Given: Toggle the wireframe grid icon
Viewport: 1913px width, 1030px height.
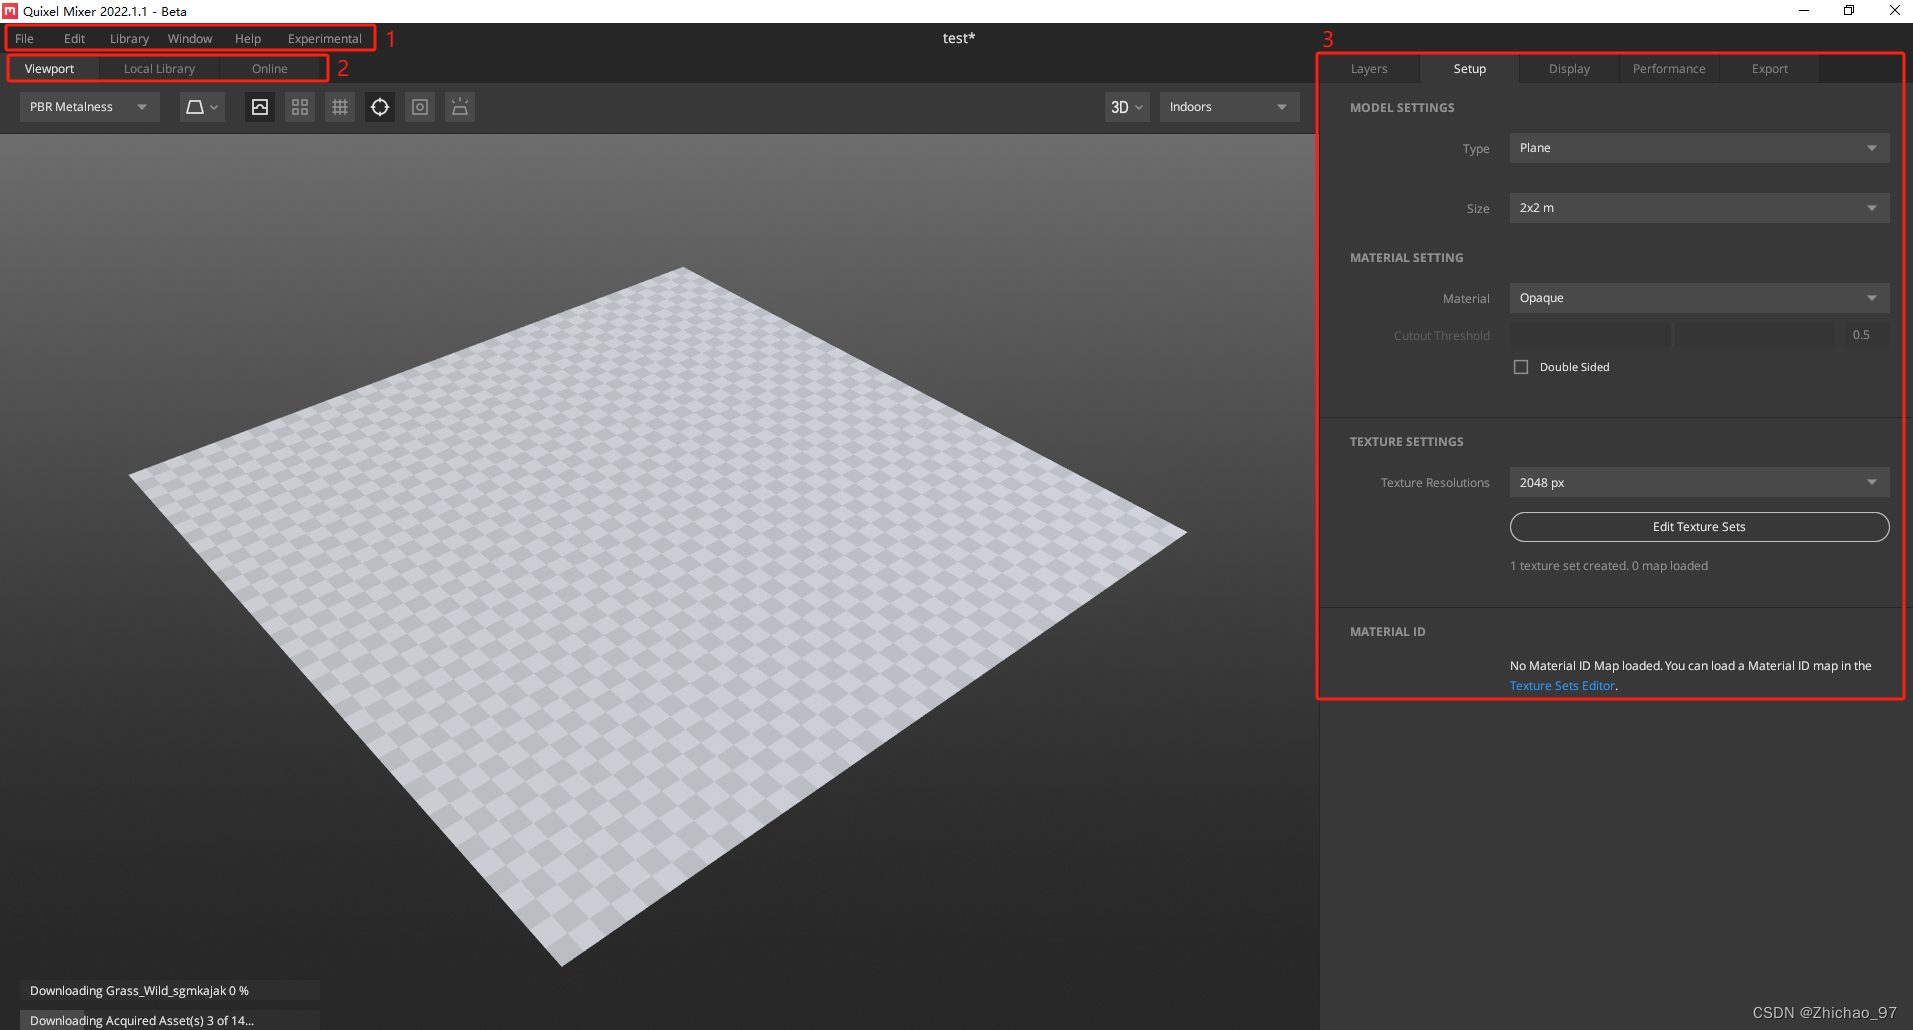Looking at the screenshot, I should point(339,106).
